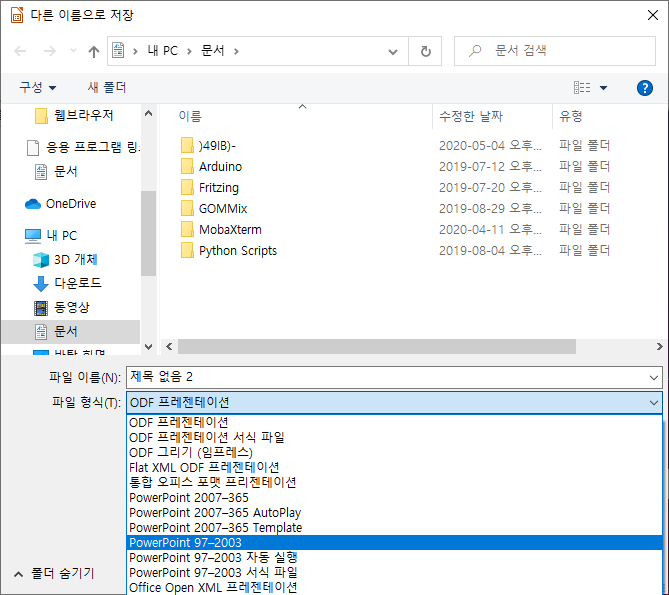Choose 통합 오피스 포맷 프리젠테이션 format
Image resolution: width=669 pixels, height=595 pixels.
[394, 482]
